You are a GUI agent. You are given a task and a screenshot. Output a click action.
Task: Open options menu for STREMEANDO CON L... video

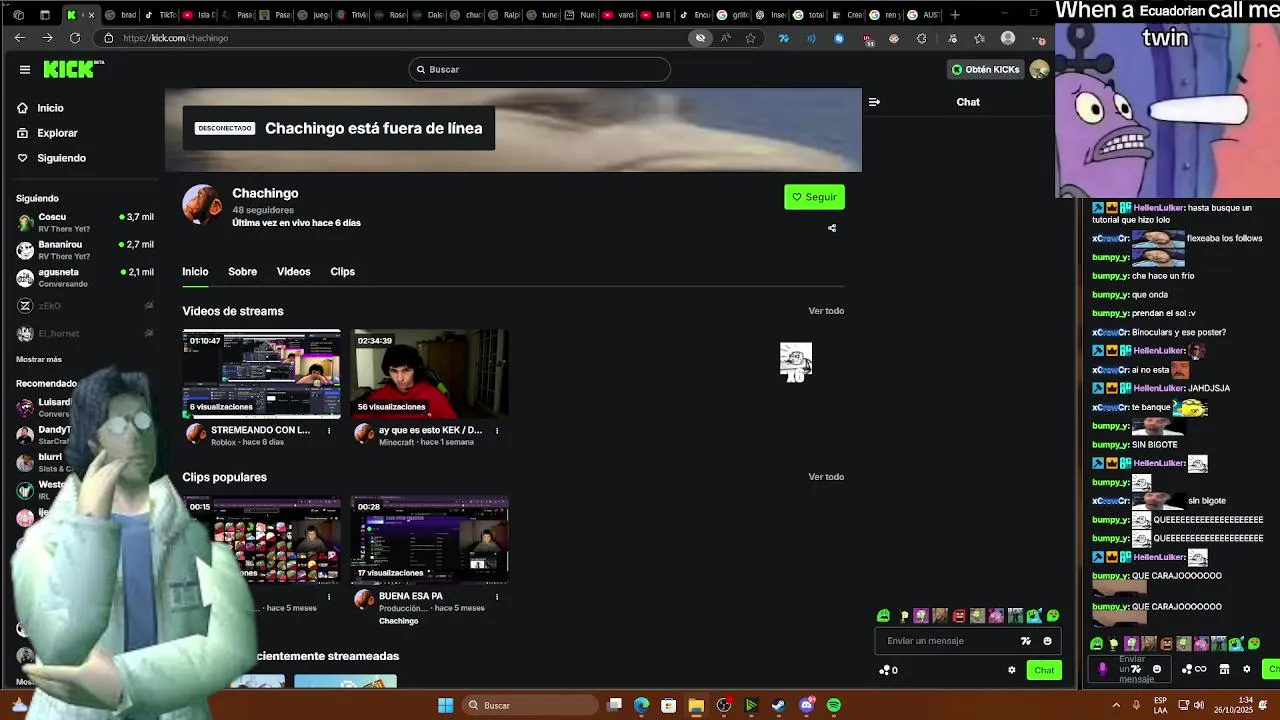(x=329, y=431)
